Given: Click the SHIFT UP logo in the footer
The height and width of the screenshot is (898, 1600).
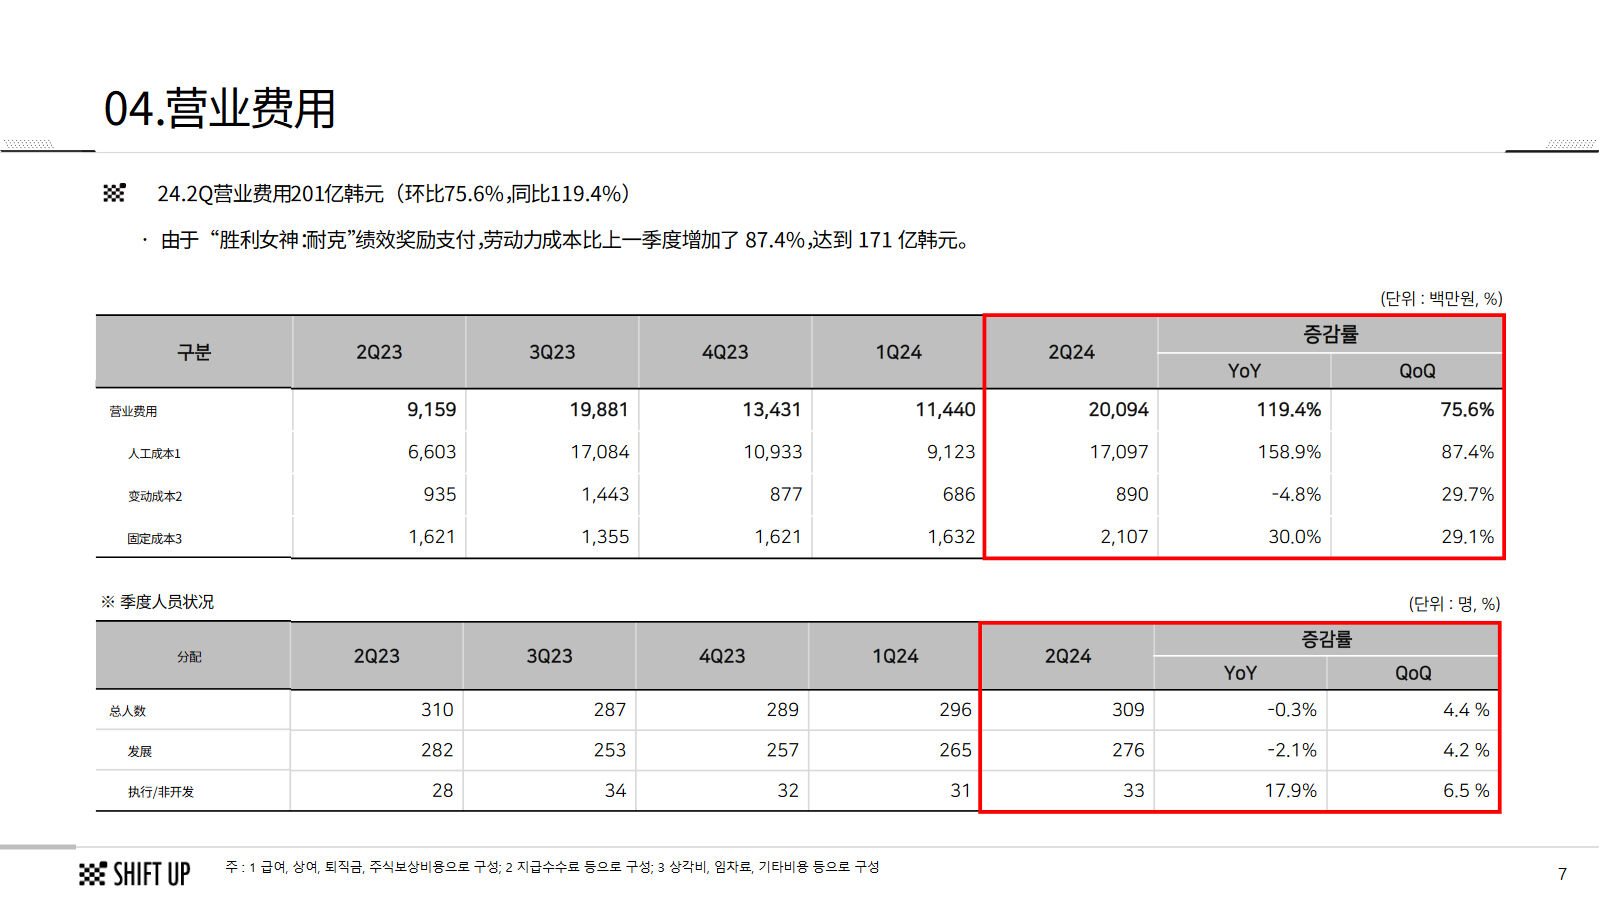Looking at the screenshot, I should [135, 874].
